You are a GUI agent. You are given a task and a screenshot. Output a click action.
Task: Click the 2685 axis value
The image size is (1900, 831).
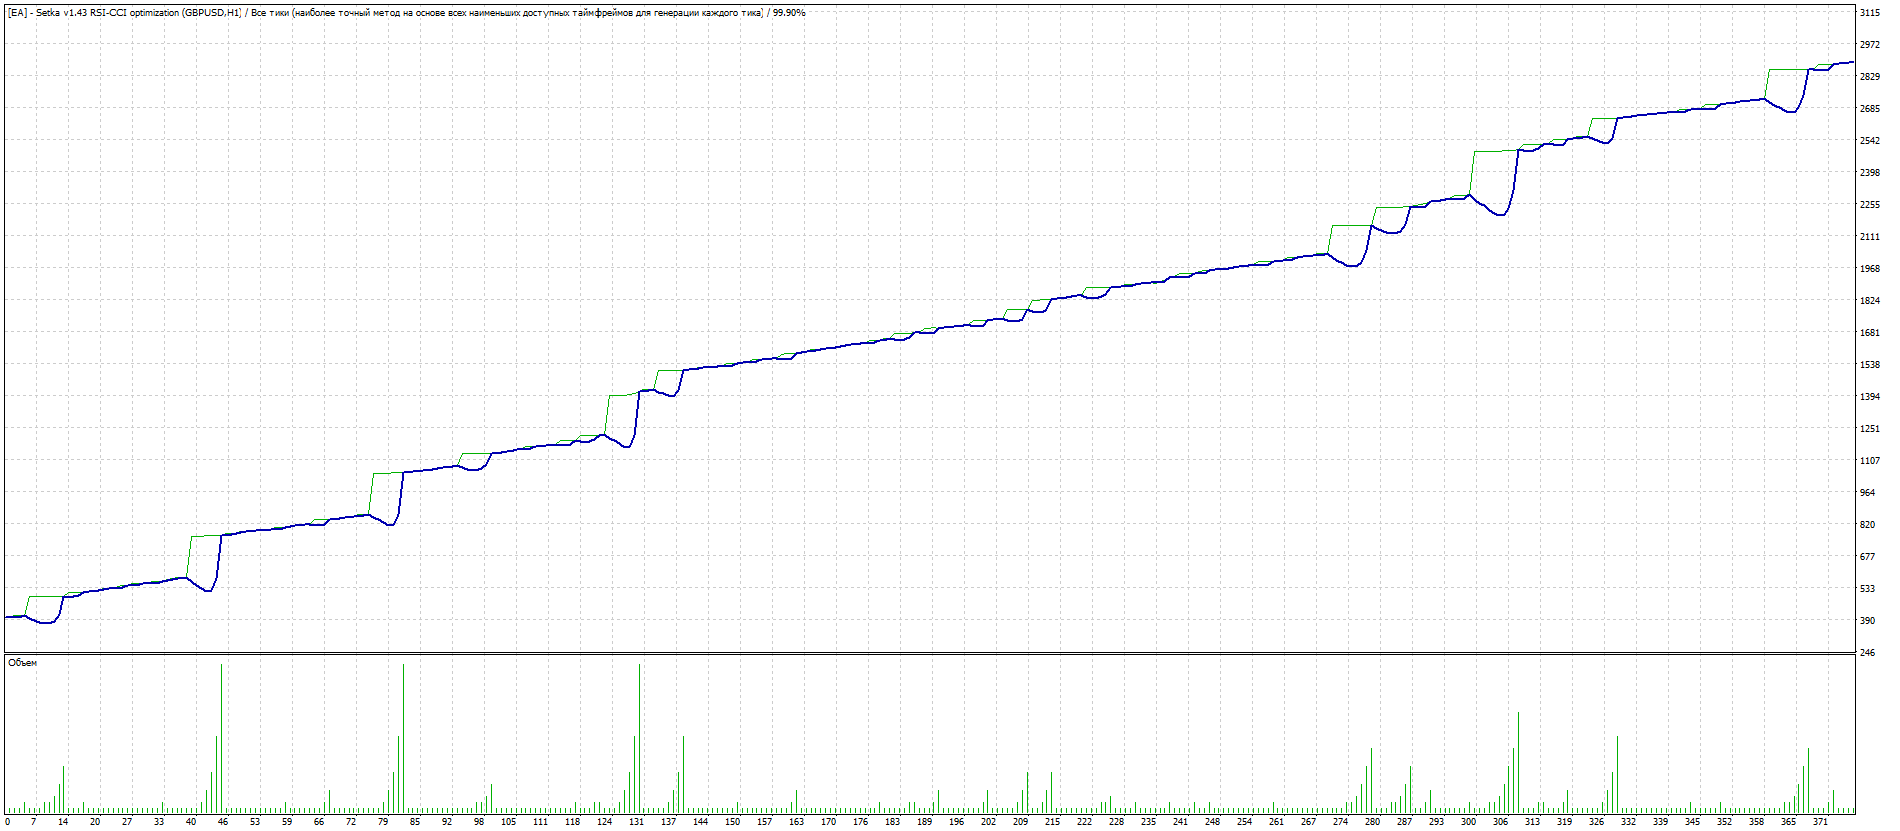pos(1870,109)
